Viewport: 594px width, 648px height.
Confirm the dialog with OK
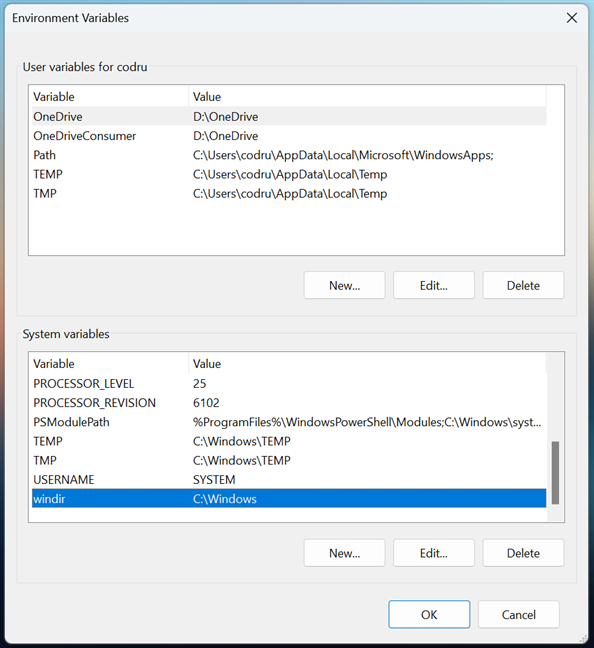(x=429, y=615)
